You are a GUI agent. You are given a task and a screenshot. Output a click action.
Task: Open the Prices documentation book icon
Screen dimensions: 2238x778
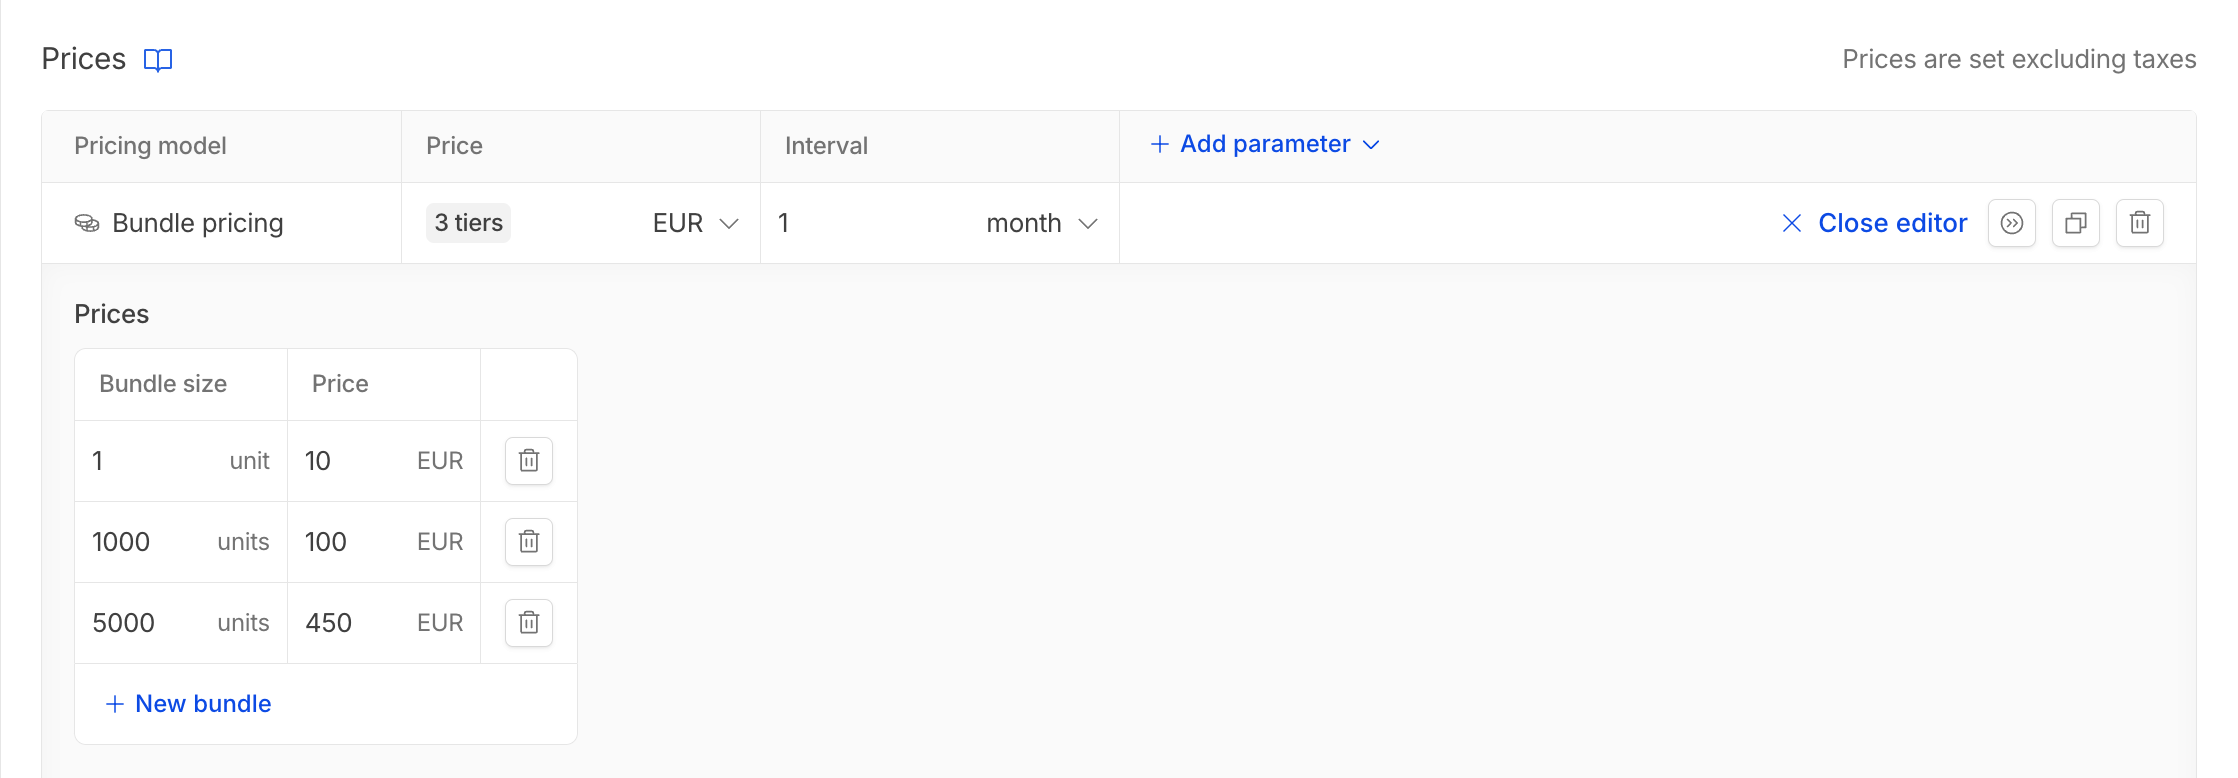coord(158,60)
